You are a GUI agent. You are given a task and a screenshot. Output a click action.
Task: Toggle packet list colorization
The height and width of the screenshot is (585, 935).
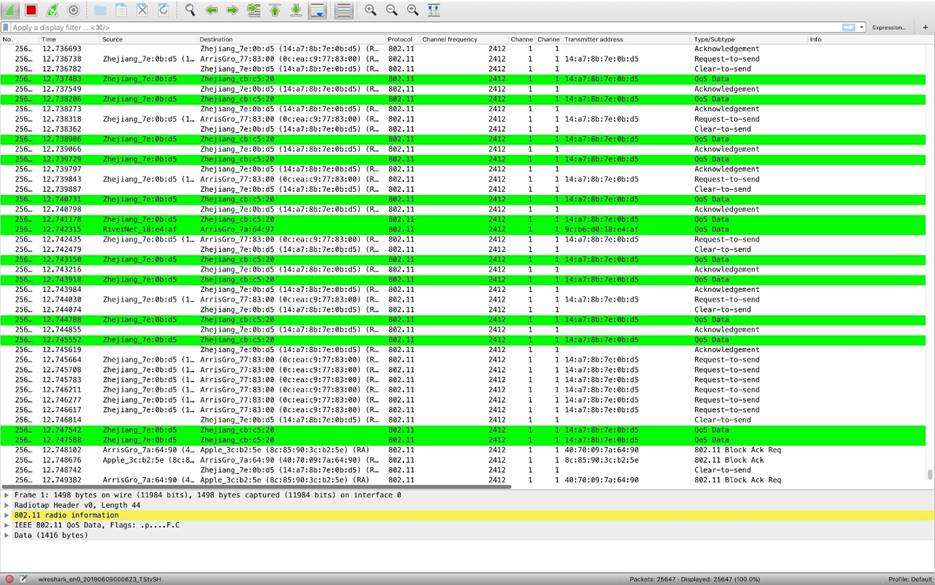[x=343, y=10]
